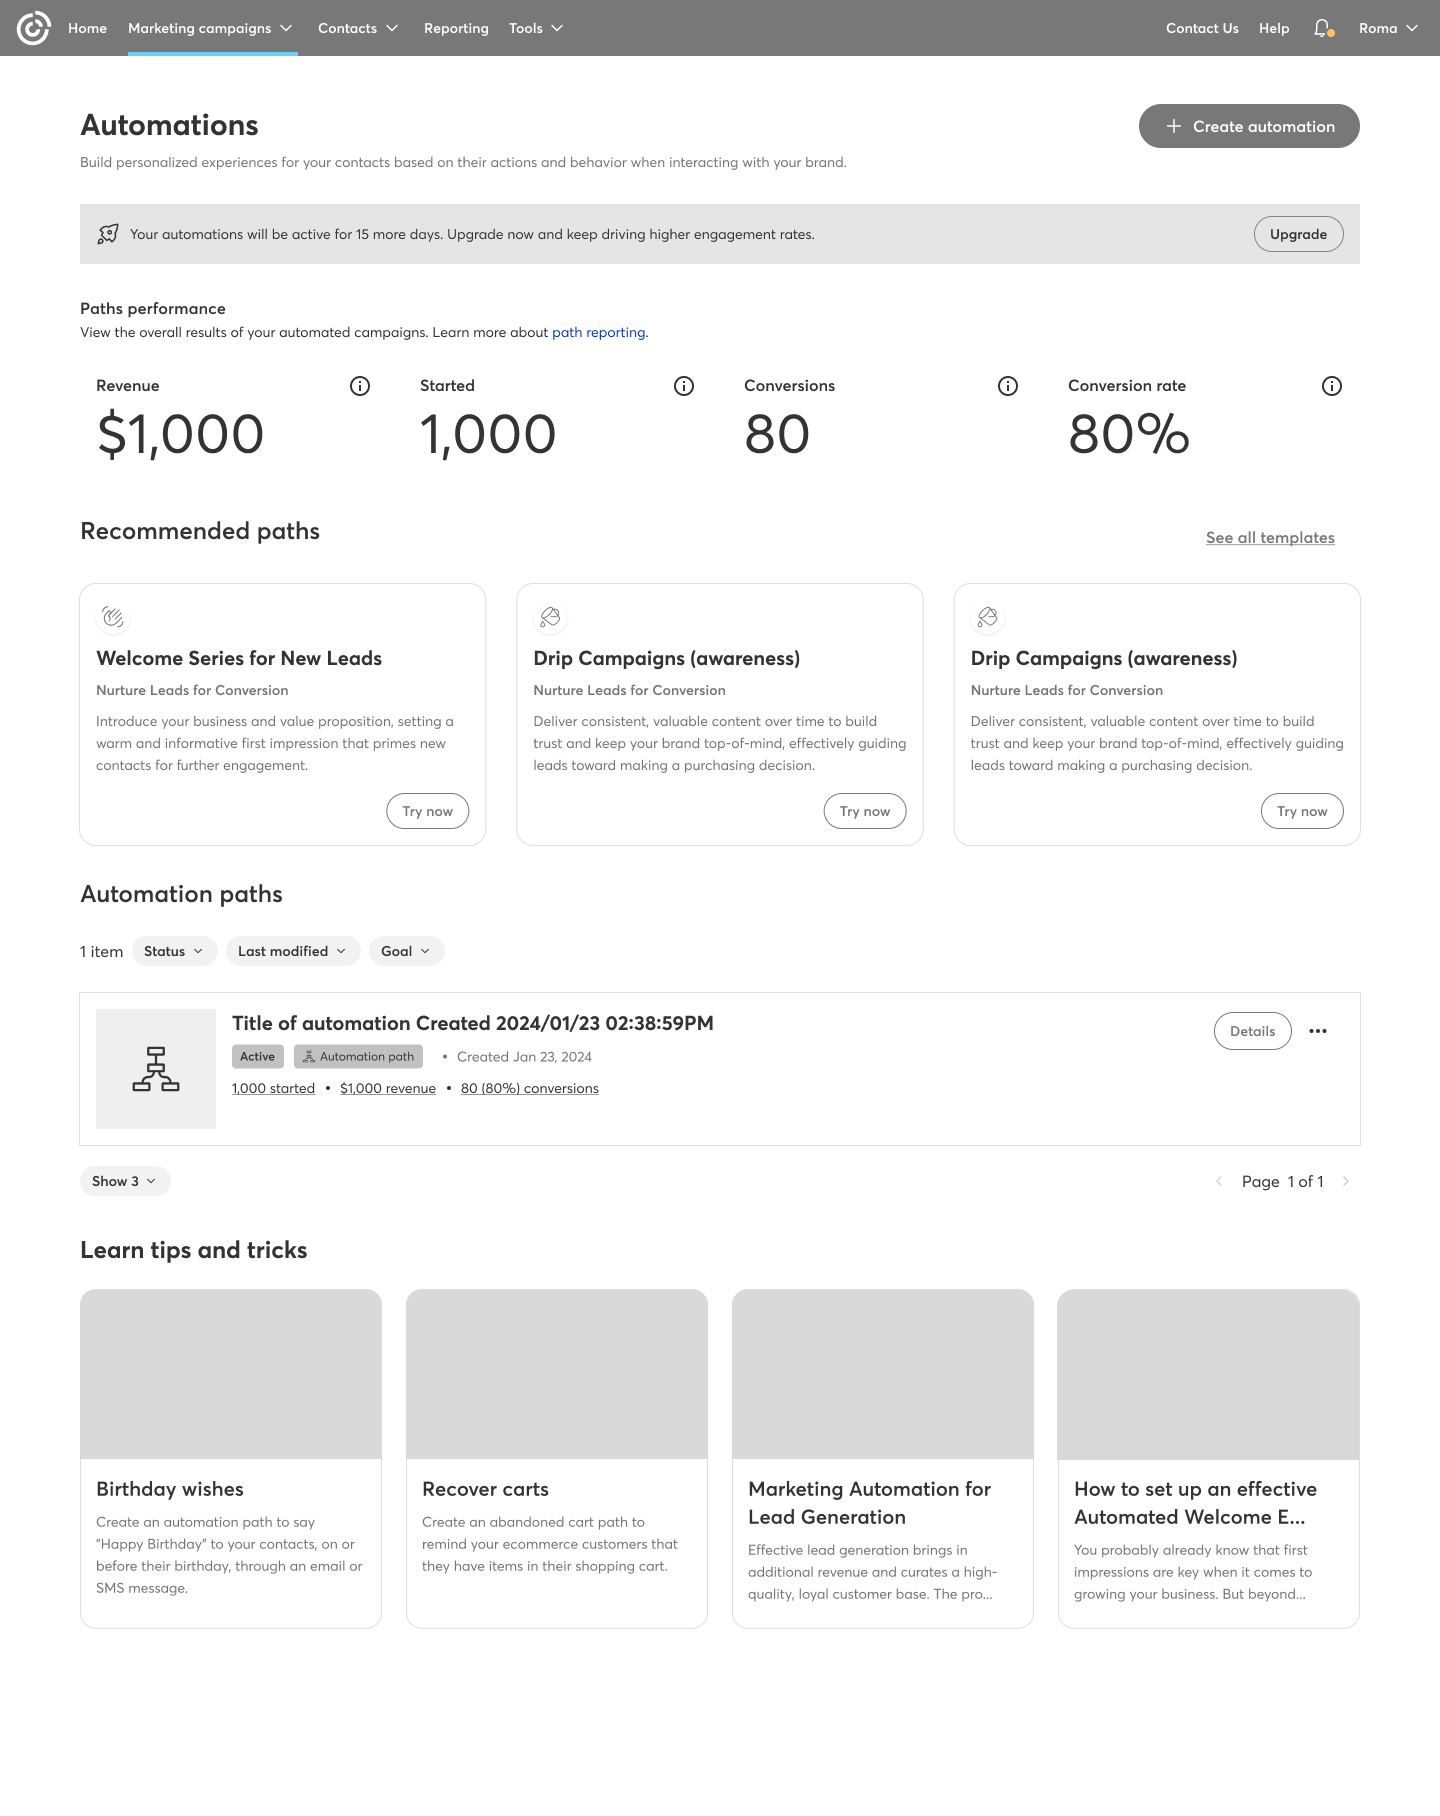Image resolution: width=1440 pixels, height=1816 pixels.
Task: Click the Revenue info icon
Action: (360, 386)
